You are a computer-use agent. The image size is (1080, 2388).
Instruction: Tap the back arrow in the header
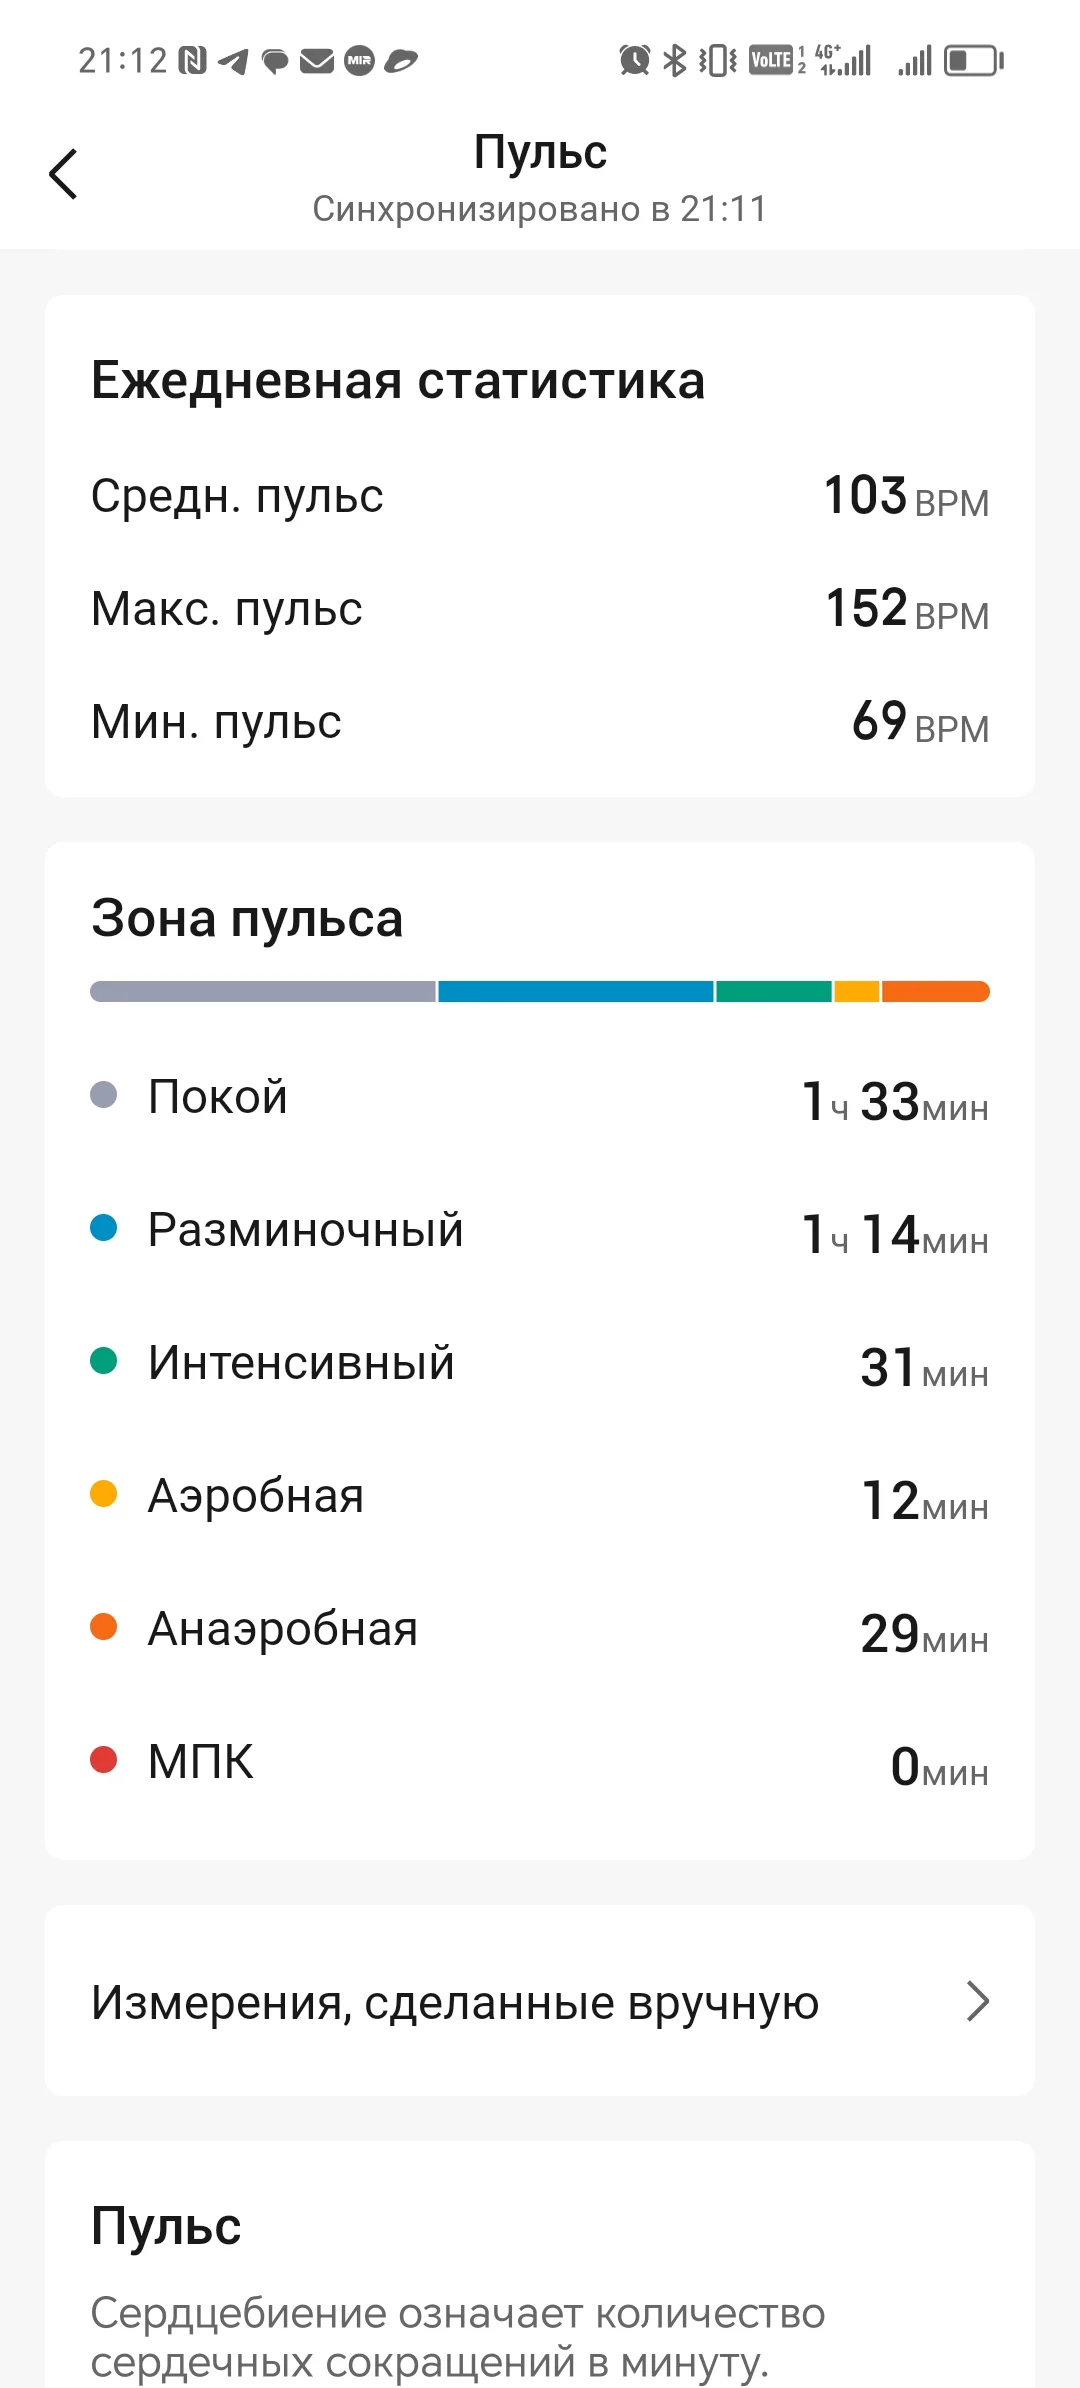coord(64,174)
